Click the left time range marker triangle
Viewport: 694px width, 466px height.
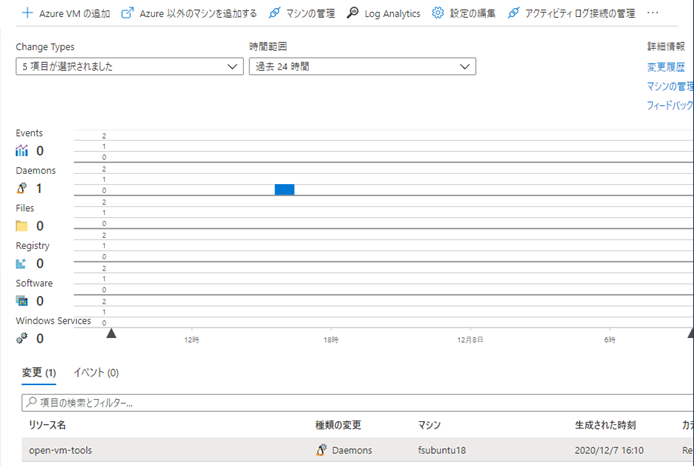point(112,333)
